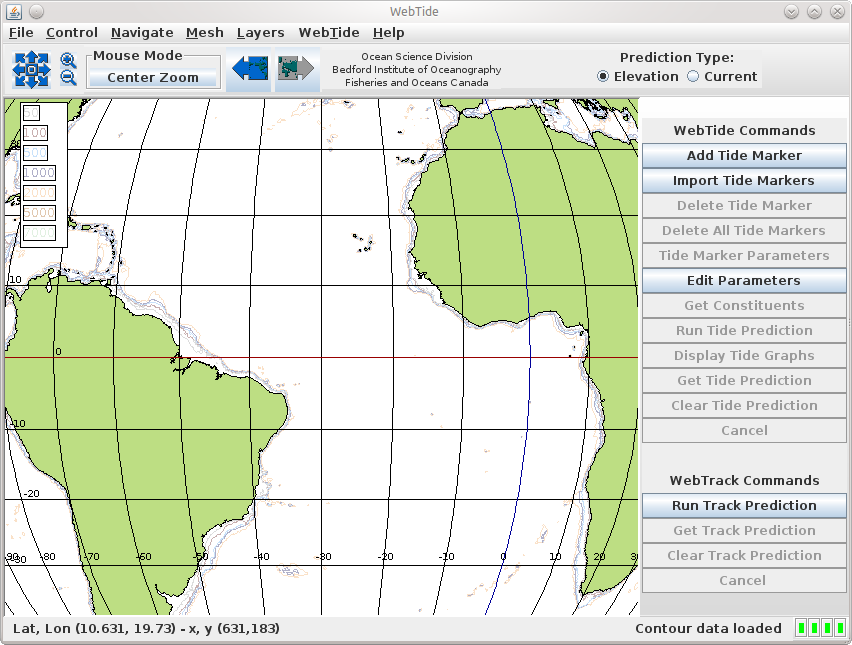Click the Add Tide Marker button

point(744,156)
